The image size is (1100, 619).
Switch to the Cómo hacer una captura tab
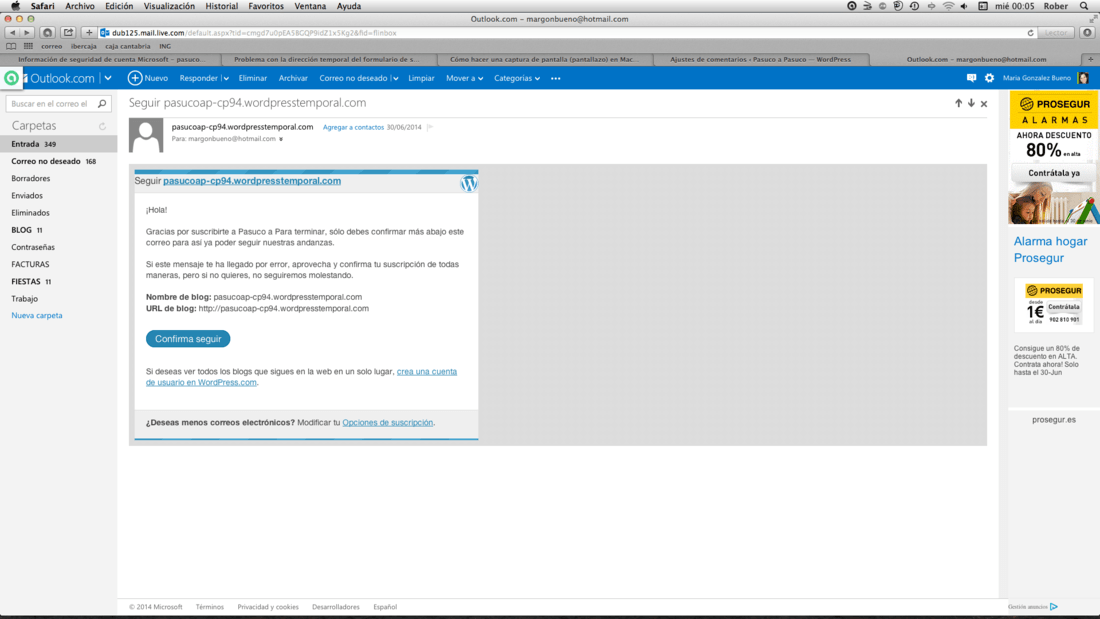(x=544, y=60)
